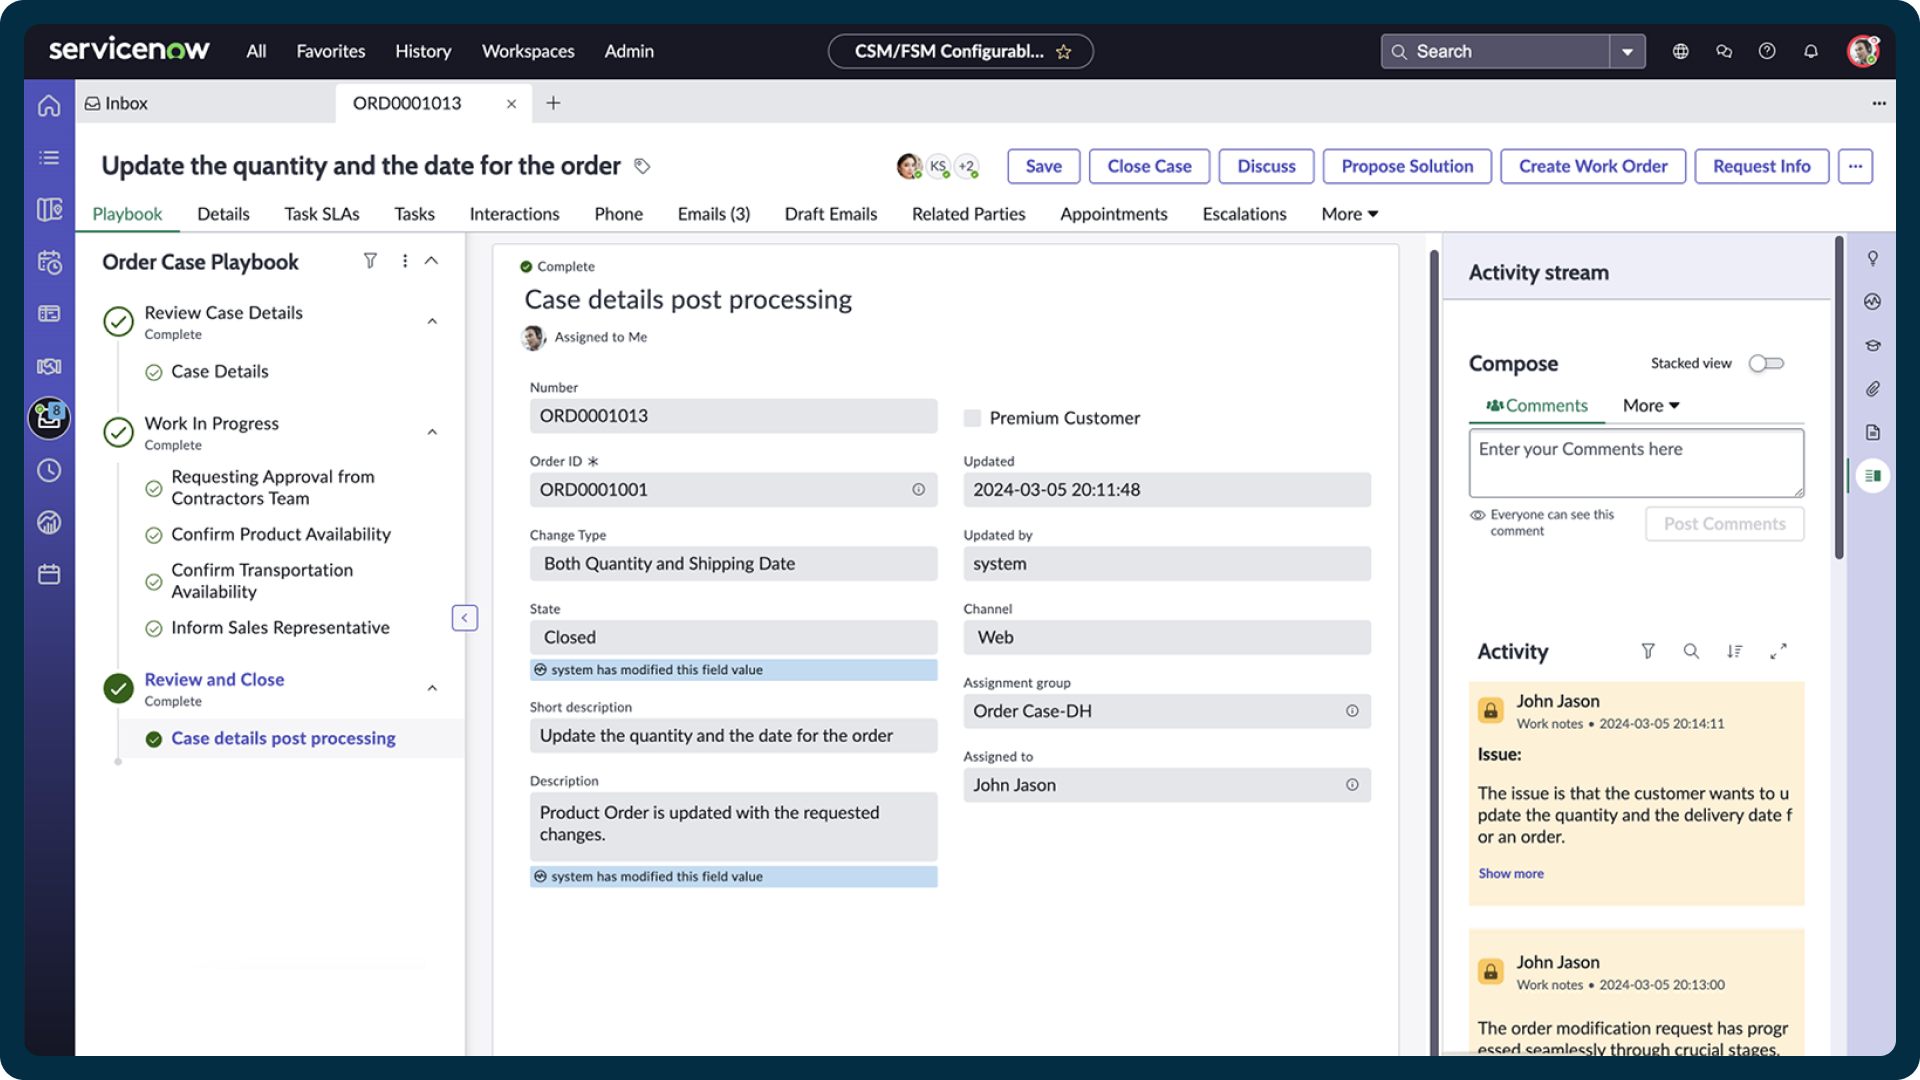The height and width of the screenshot is (1080, 1920).
Task: Click the tag icon beside case title
Action: pos(642,166)
